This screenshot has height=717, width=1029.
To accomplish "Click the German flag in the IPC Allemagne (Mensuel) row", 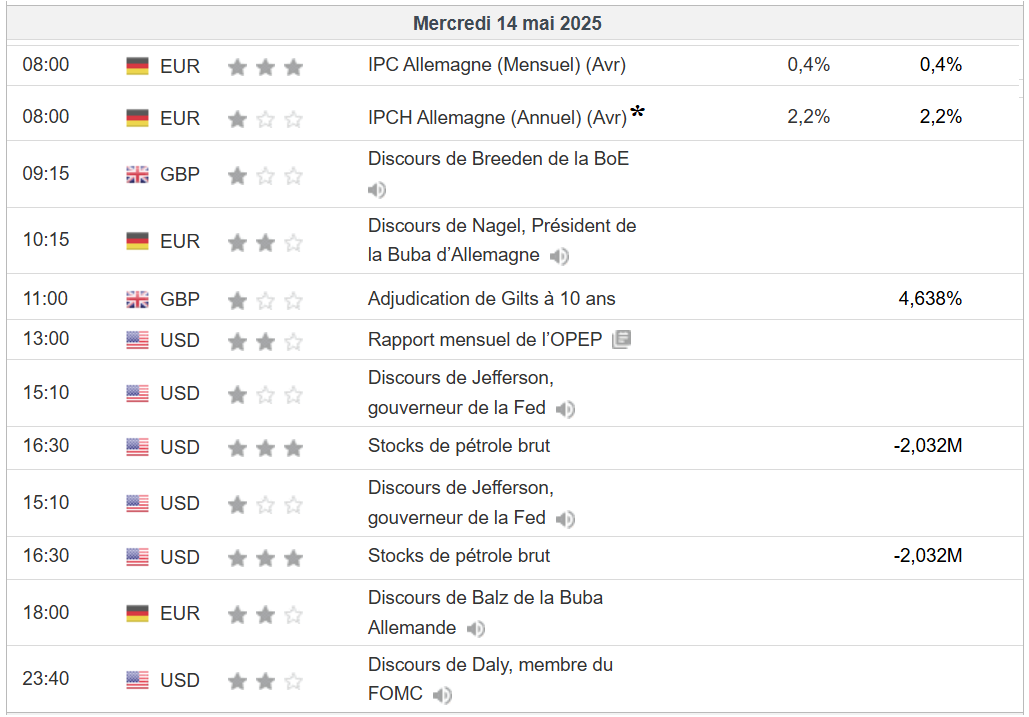I will pyautogui.click(x=137, y=66).
